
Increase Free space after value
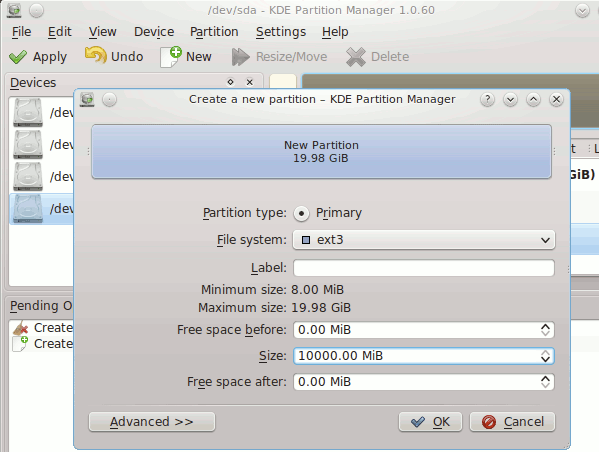point(546,378)
